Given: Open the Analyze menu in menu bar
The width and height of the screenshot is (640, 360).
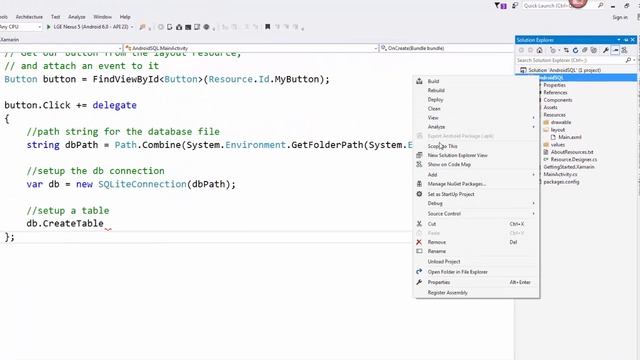Looking at the screenshot, I should [x=77, y=17].
